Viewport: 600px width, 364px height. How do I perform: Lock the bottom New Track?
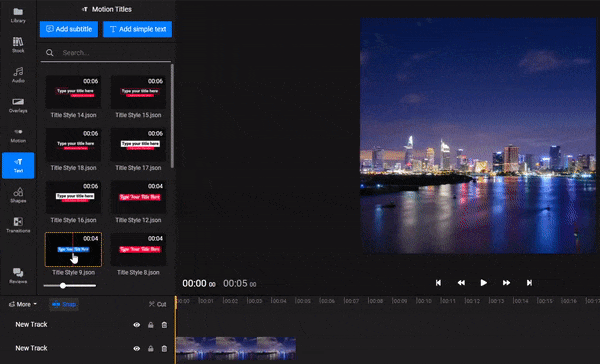(151, 348)
